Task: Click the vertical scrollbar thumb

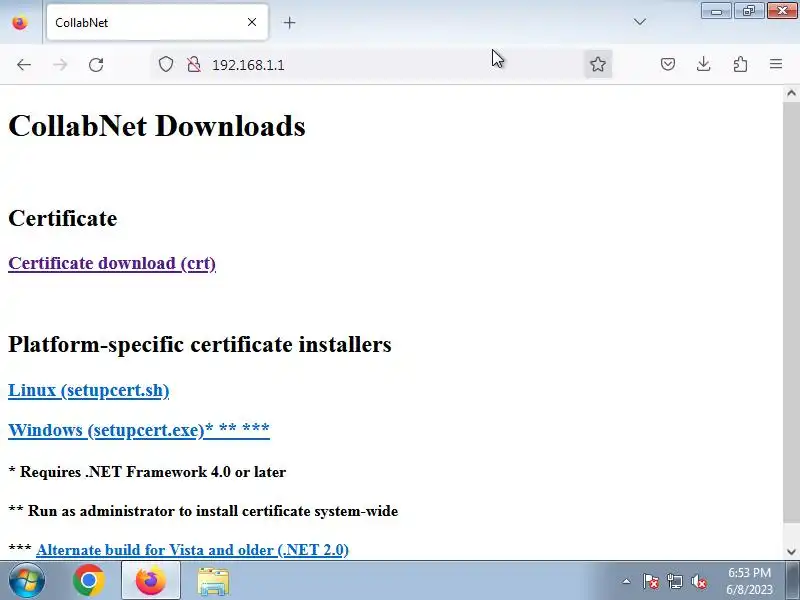Action: (x=791, y=311)
